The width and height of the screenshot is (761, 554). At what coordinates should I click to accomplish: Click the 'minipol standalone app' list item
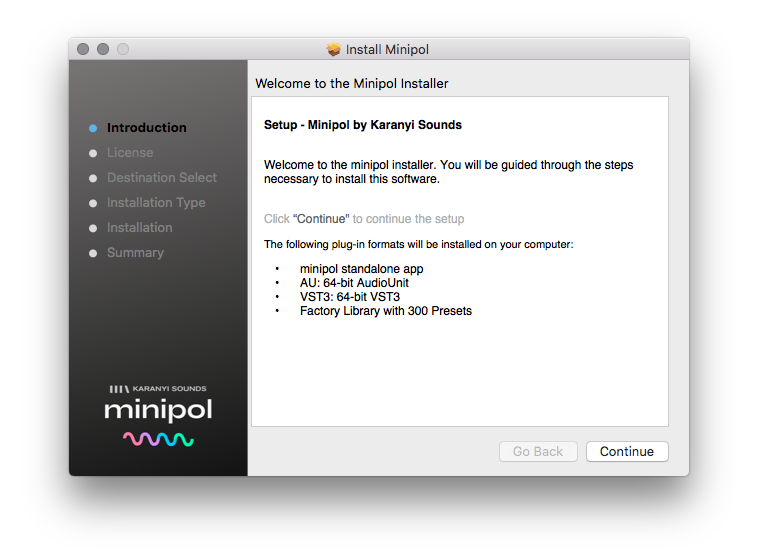pos(361,269)
